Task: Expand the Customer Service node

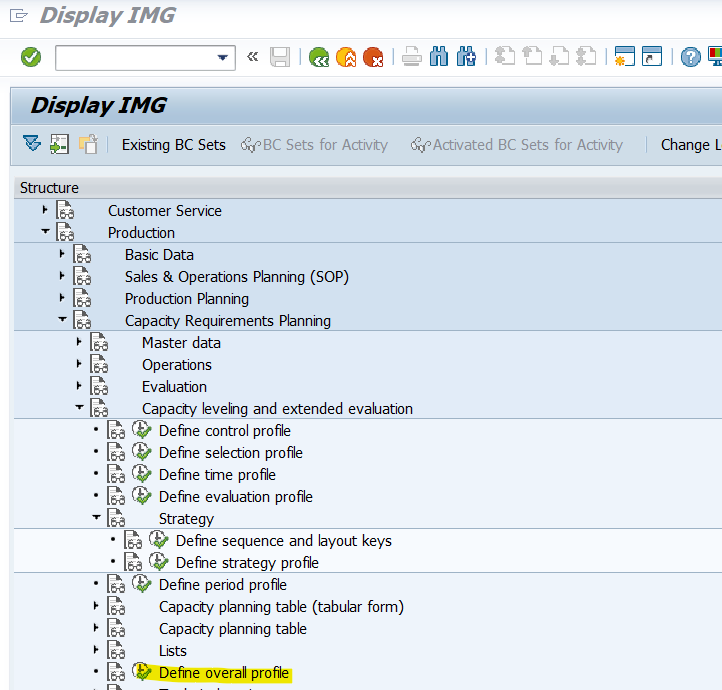Action: pos(45,210)
